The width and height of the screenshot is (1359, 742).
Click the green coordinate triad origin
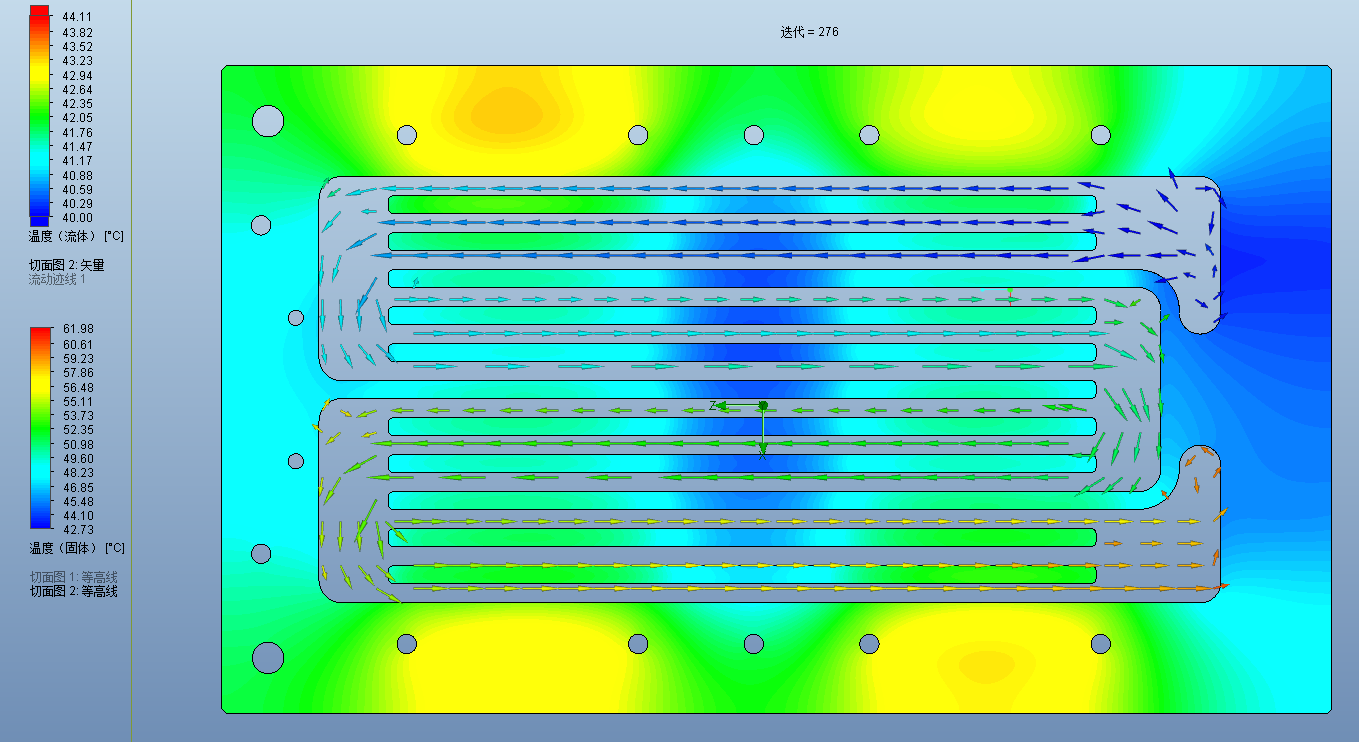(x=763, y=405)
